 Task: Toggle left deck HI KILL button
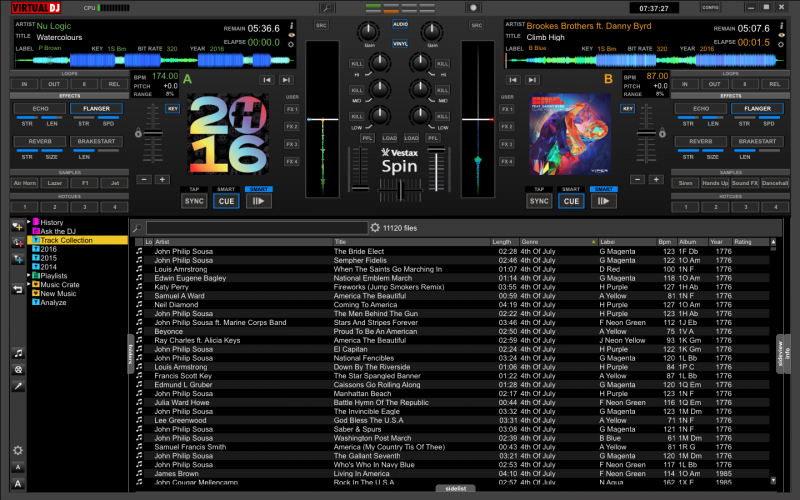(357, 64)
